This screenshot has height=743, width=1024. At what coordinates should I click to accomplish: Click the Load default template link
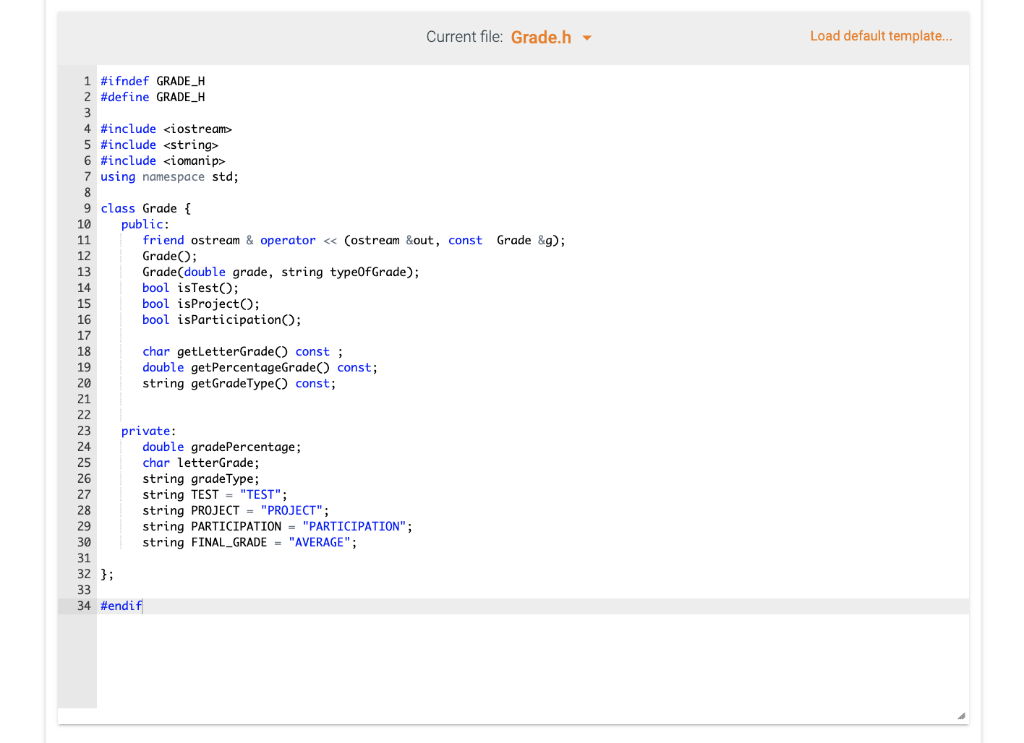(x=881, y=35)
